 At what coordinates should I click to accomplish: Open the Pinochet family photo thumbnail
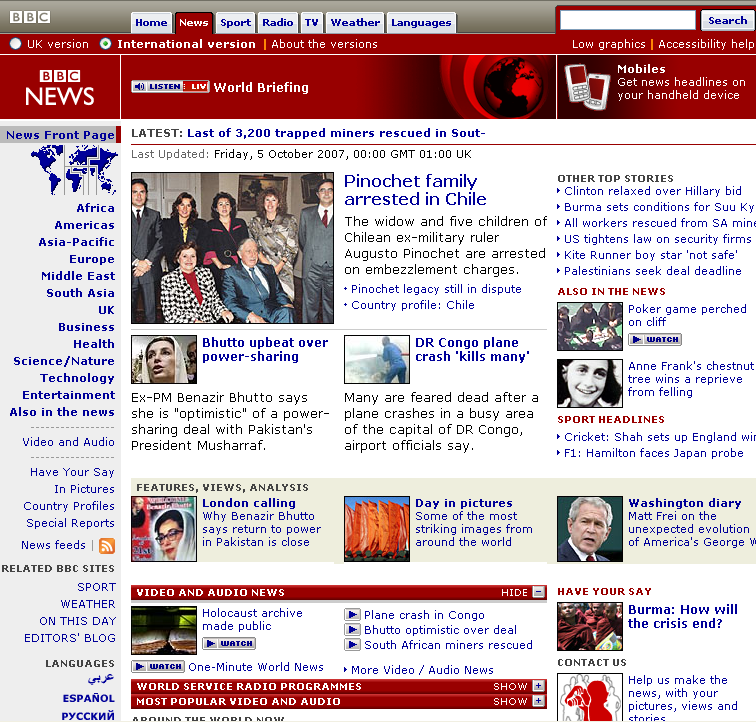tap(232, 247)
